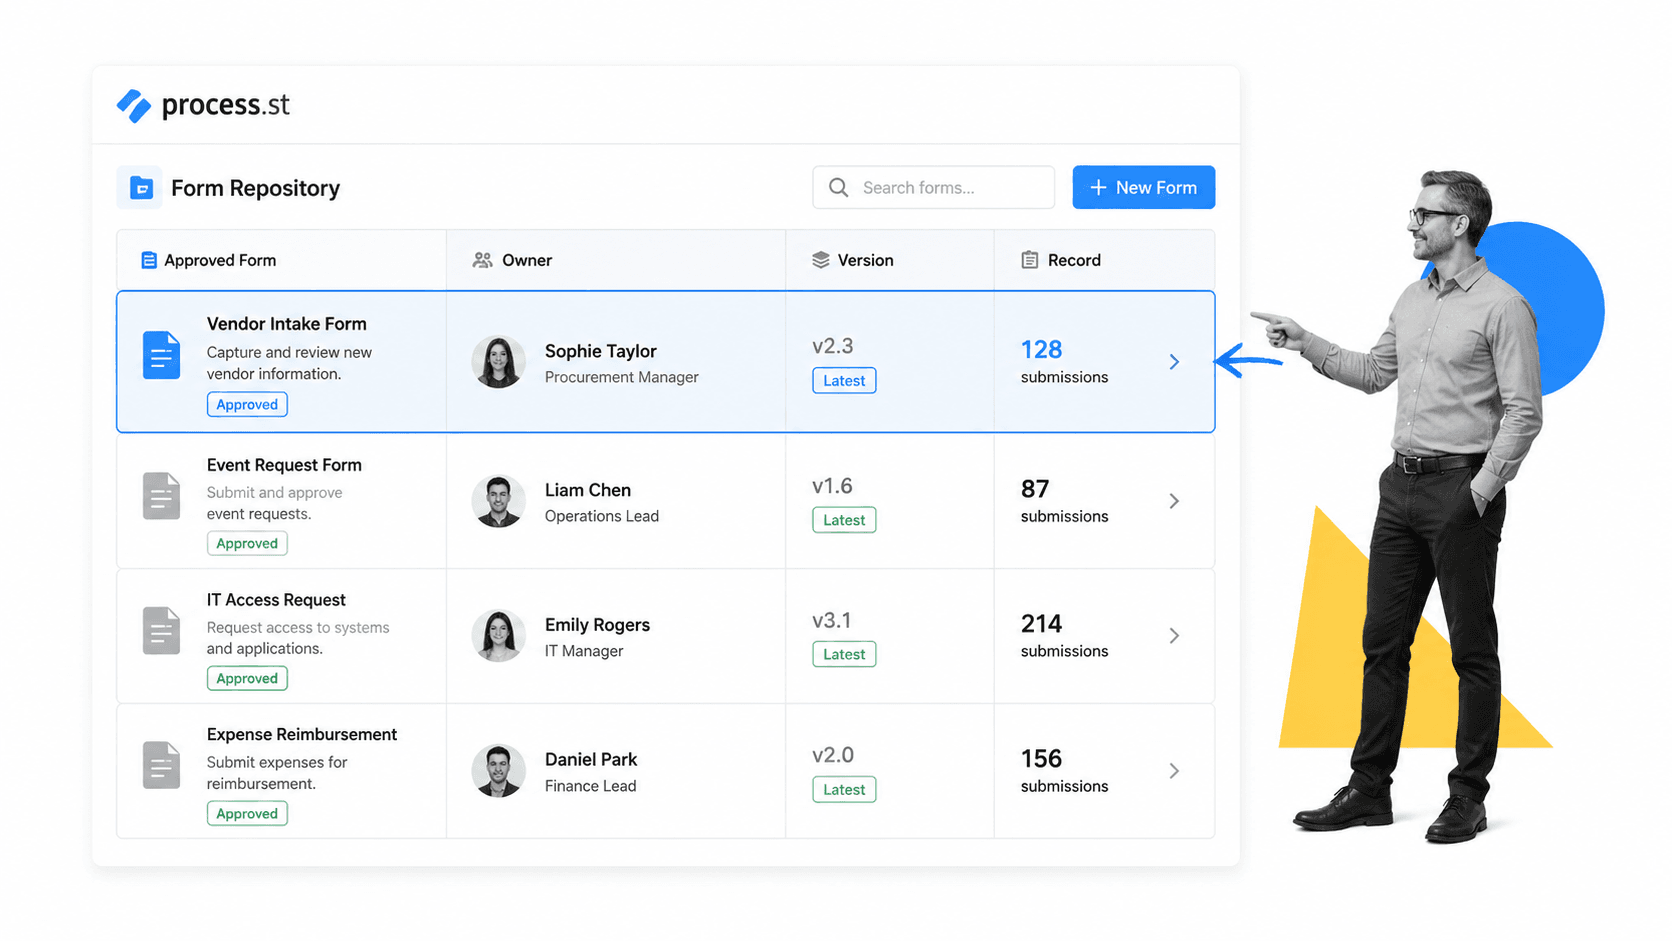Open the IT Access Request title
The width and height of the screenshot is (1672, 941).
pyautogui.click(x=276, y=600)
